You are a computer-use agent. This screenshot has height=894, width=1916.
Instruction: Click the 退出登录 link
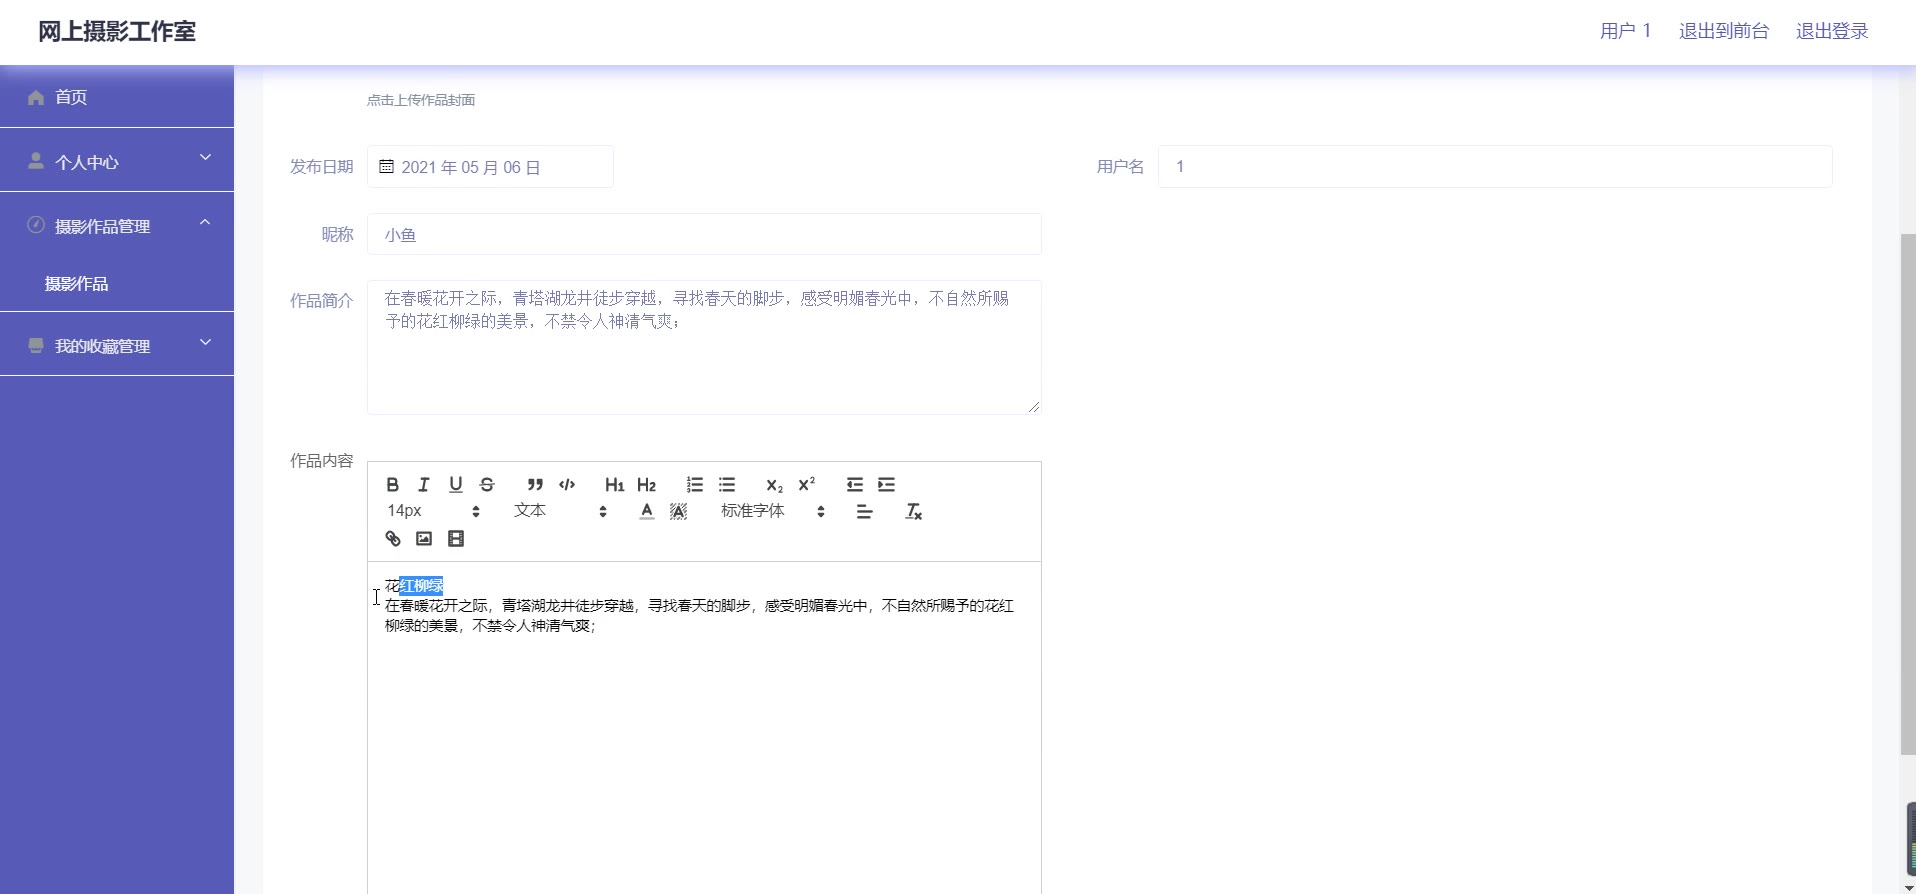pyautogui.click(x=1831, y=31)
